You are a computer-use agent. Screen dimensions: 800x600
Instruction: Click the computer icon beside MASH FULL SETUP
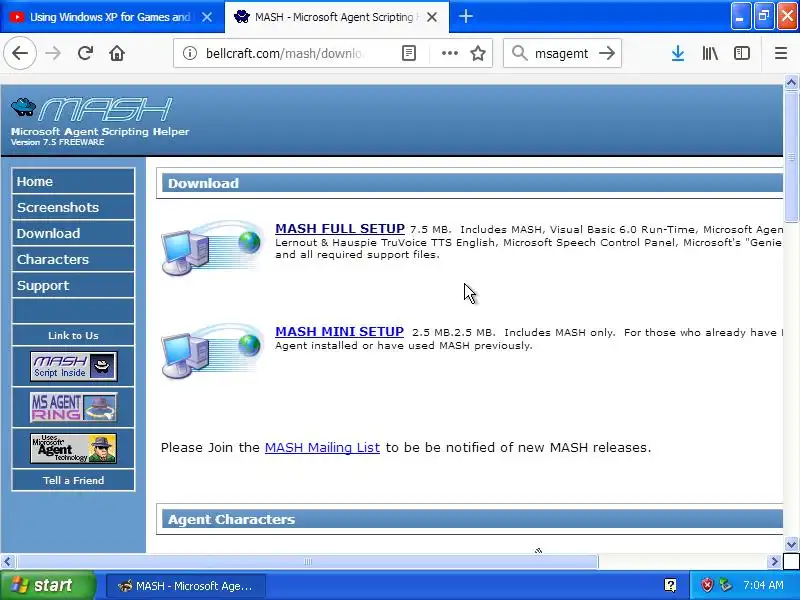tap(212, 247)
